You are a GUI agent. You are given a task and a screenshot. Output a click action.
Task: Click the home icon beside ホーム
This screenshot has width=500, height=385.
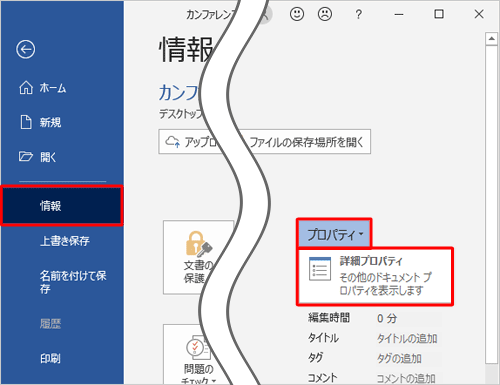pos(26,88)
